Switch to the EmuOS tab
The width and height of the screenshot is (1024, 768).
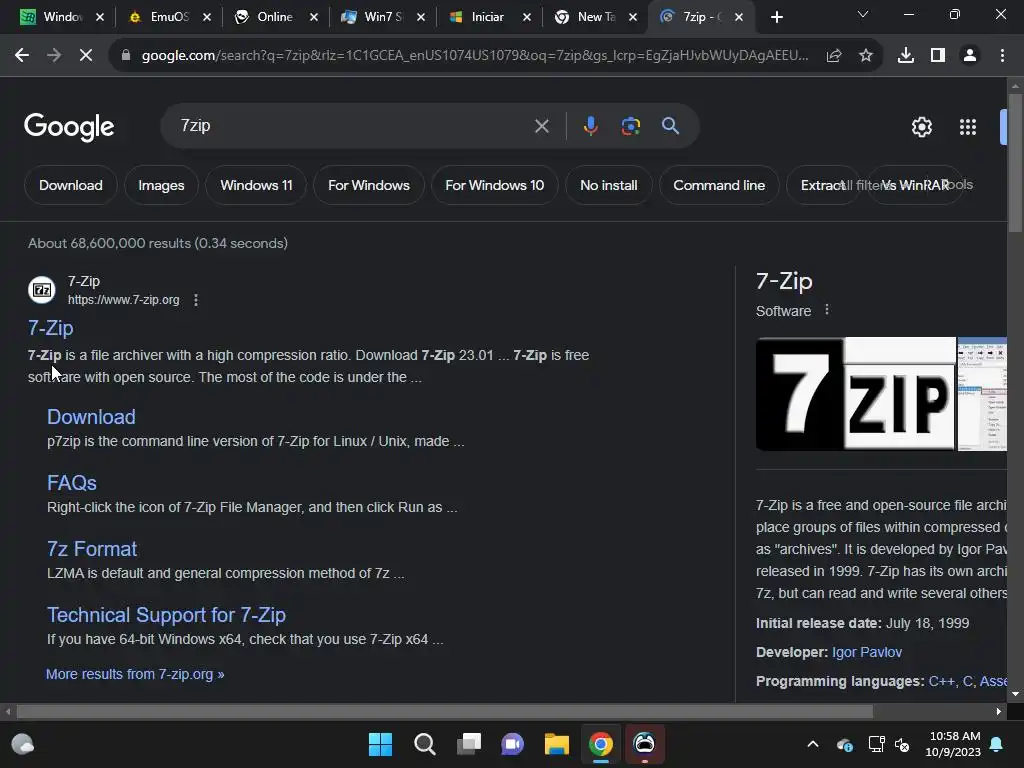point(161,17)
